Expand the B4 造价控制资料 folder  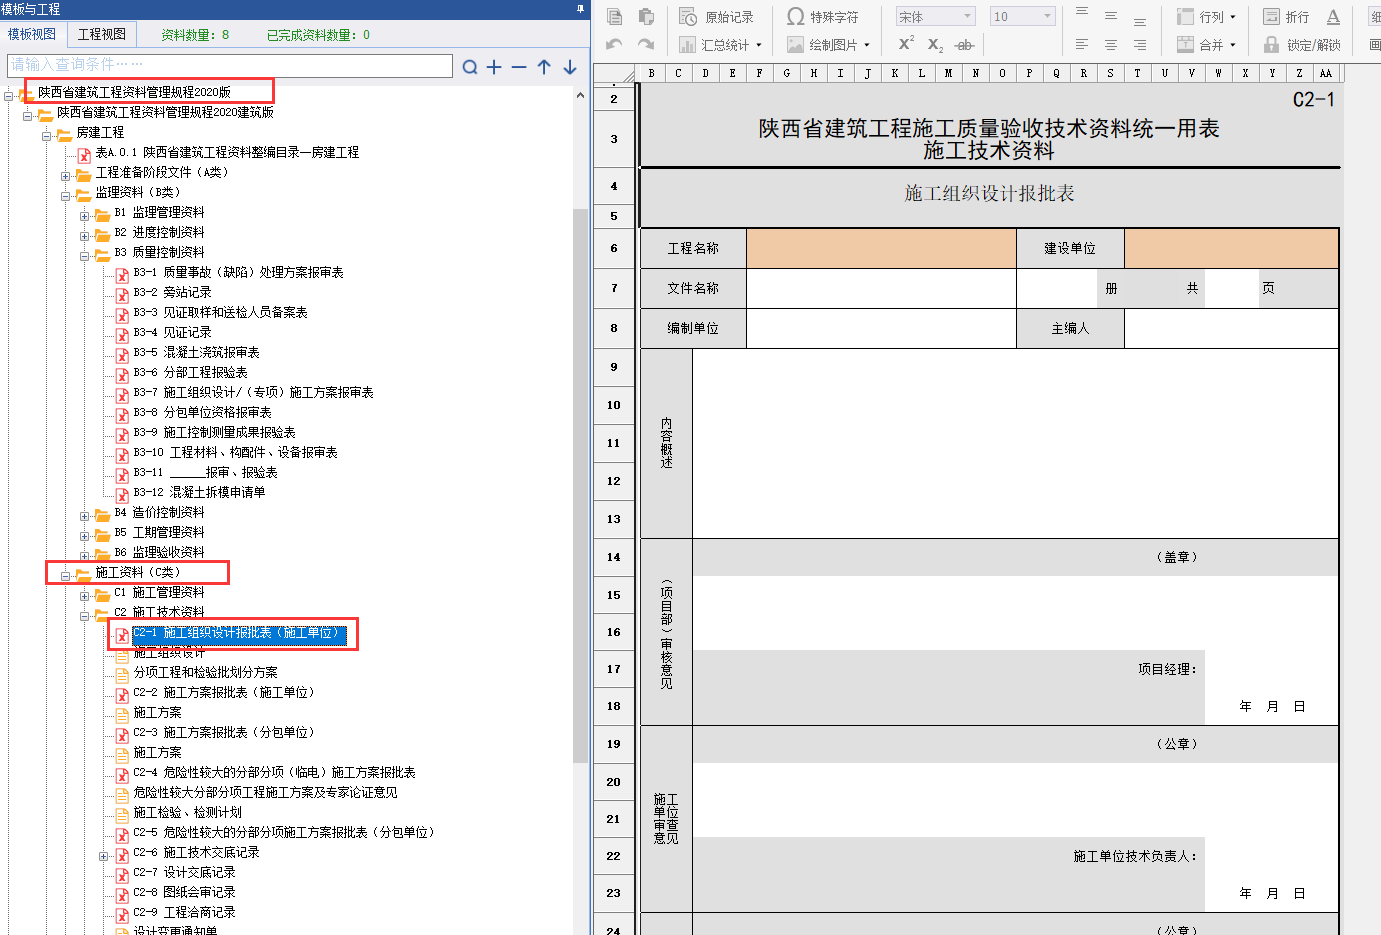85,516
